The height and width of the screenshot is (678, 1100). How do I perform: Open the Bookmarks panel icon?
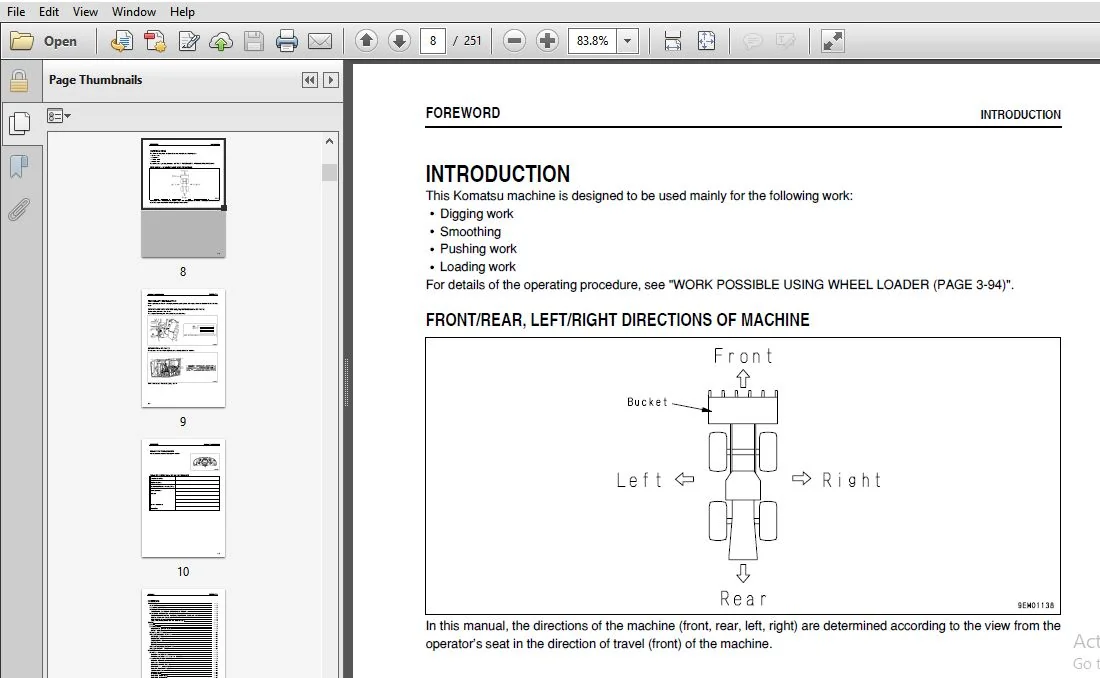(x=19, y=167)
